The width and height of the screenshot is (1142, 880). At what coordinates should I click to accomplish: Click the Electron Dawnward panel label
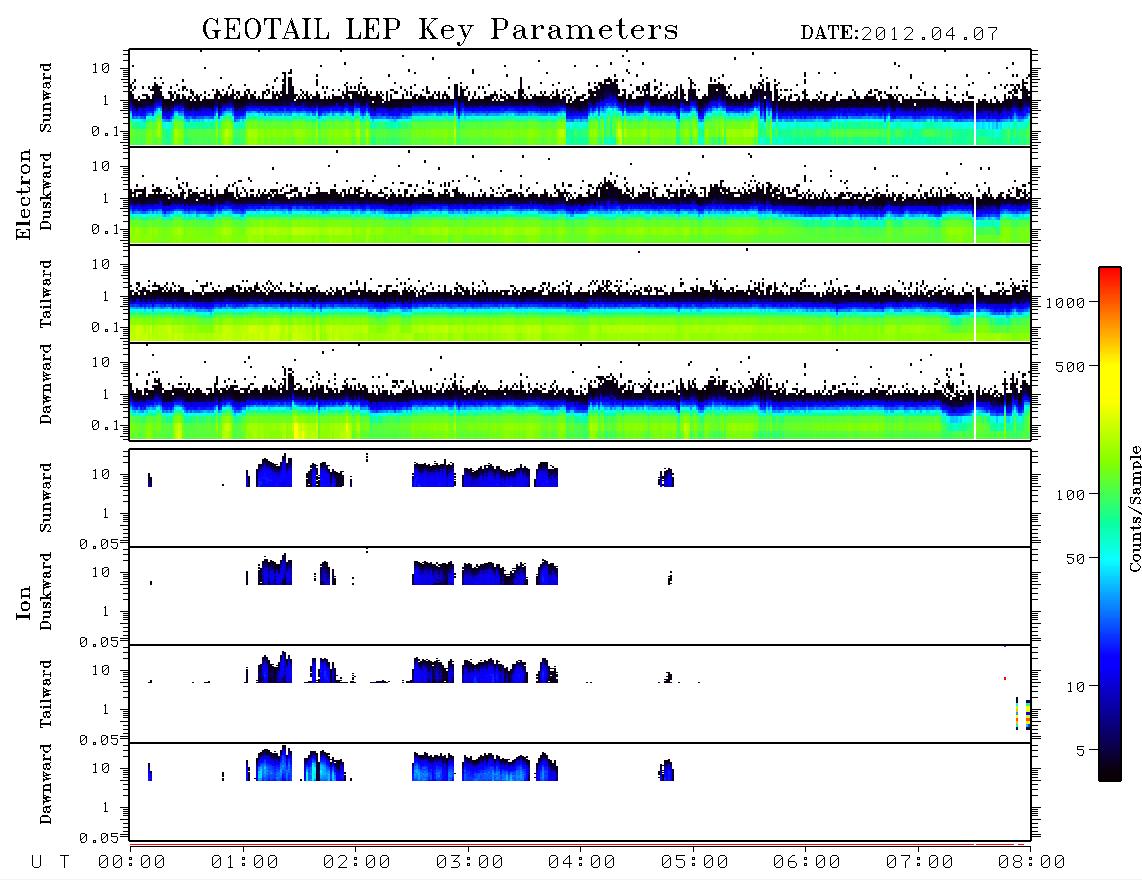[46, 384]
